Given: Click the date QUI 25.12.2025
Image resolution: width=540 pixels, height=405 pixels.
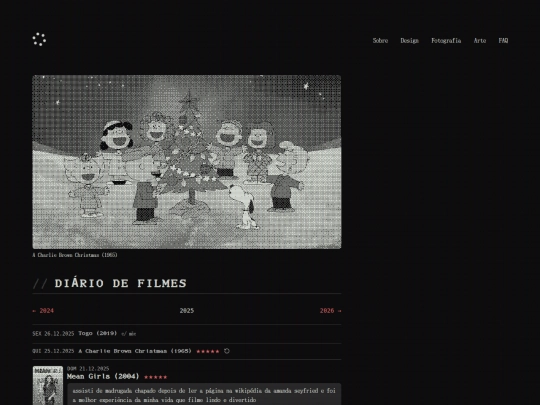Looking at the screenshot, I should coord(53,351).
